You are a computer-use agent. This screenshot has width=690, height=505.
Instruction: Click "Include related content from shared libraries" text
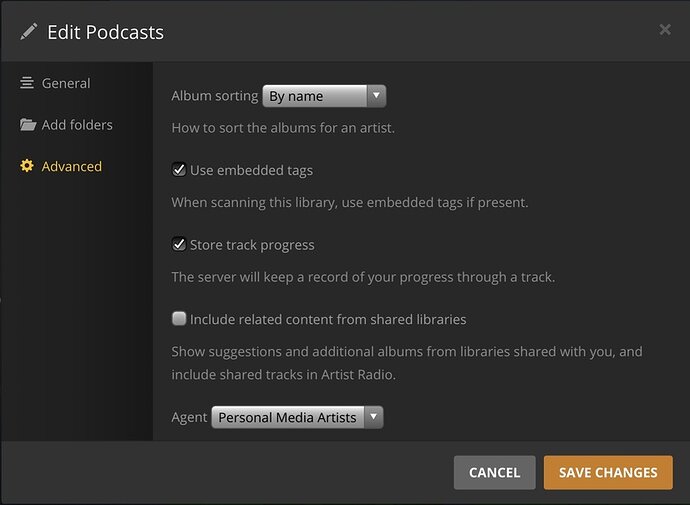point(328,319)
